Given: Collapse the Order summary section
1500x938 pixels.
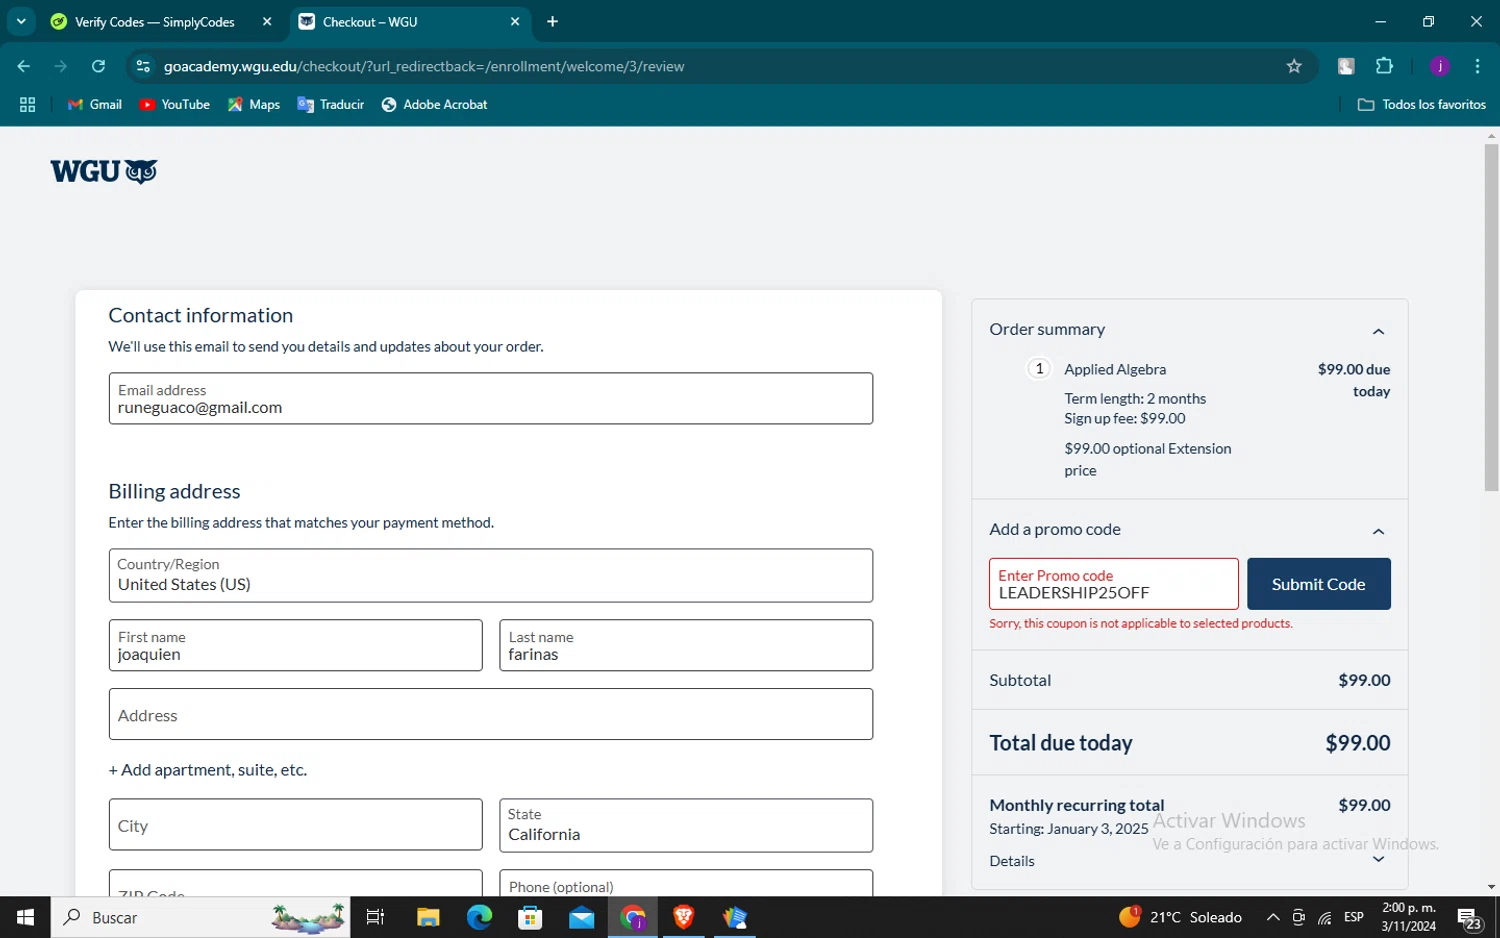Looking at the screenshot, I should coord(1378,331).
